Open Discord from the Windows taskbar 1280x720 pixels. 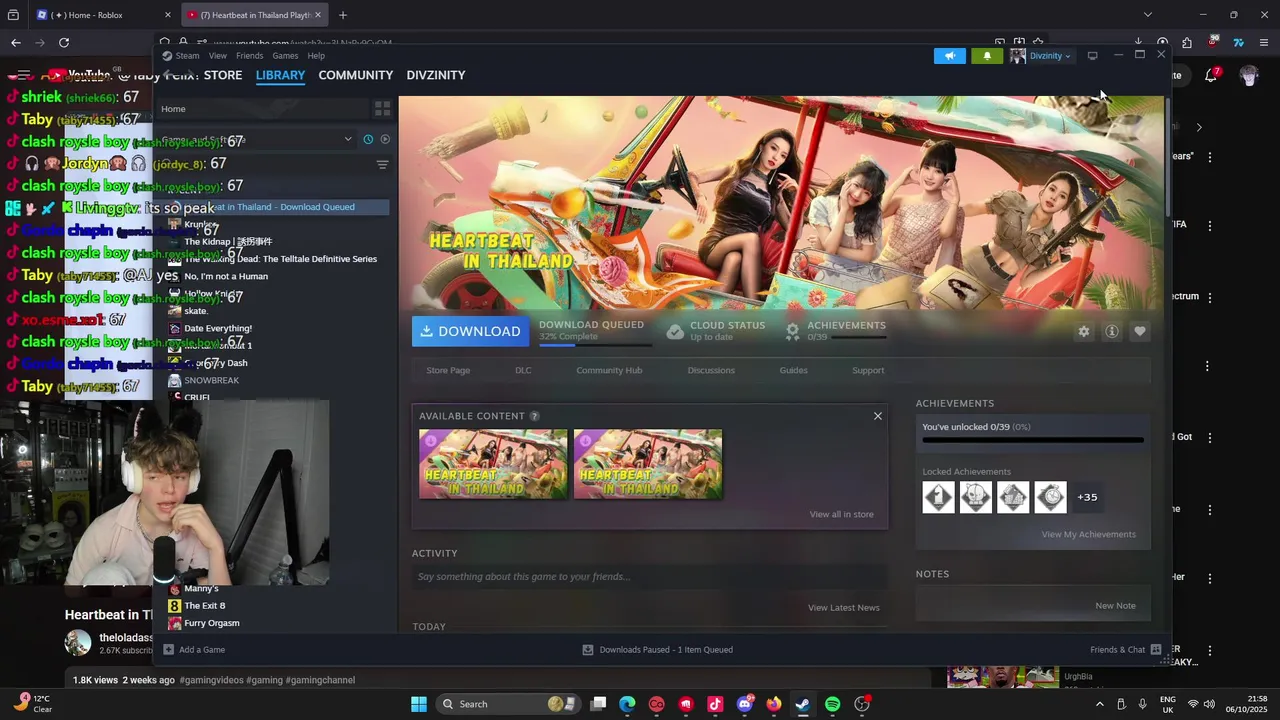745,704
